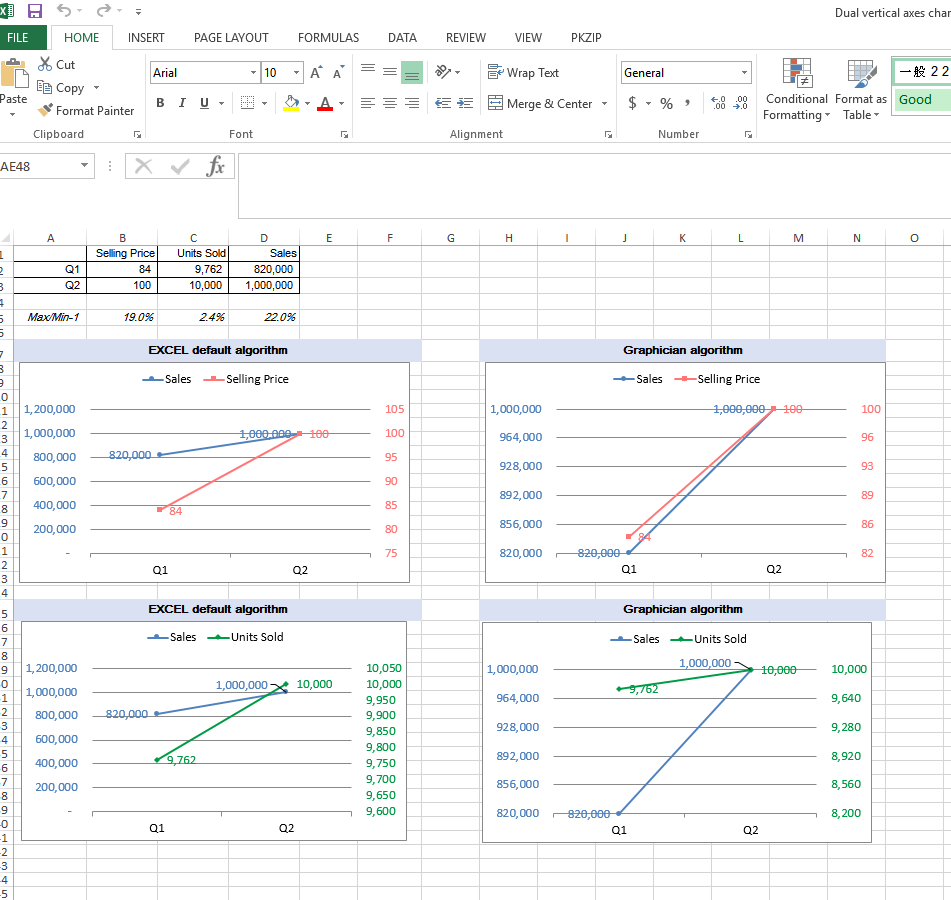The image size is (951, 900).
Task: Apply bold formatting with the Bold icon
Action: pos(159,103)
